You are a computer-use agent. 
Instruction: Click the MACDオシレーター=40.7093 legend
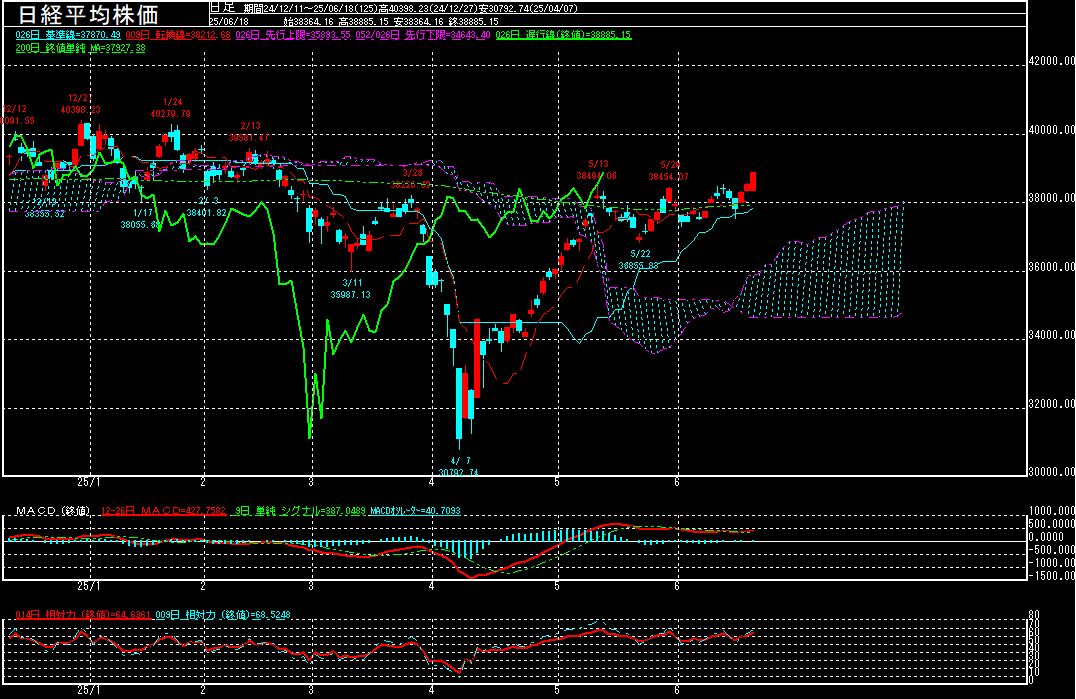click(x=415, y=511)
